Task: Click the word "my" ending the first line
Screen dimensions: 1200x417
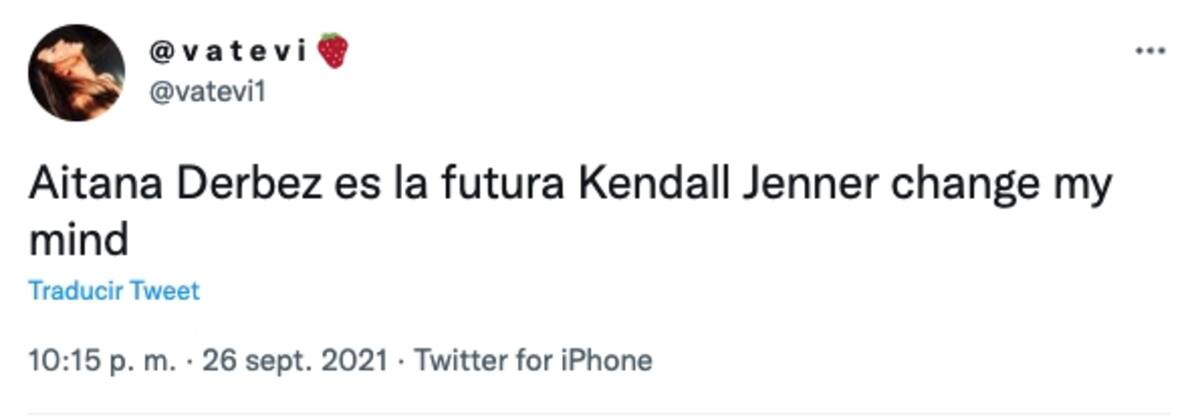Action: pyautogui.click(x=1085, y=188)
